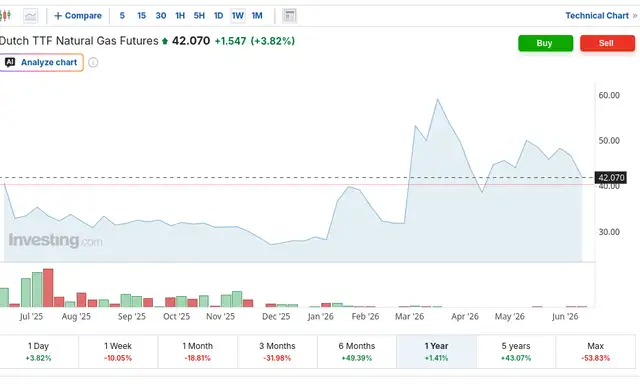Click the 42.070 current price label on the axis

point(611,178)
